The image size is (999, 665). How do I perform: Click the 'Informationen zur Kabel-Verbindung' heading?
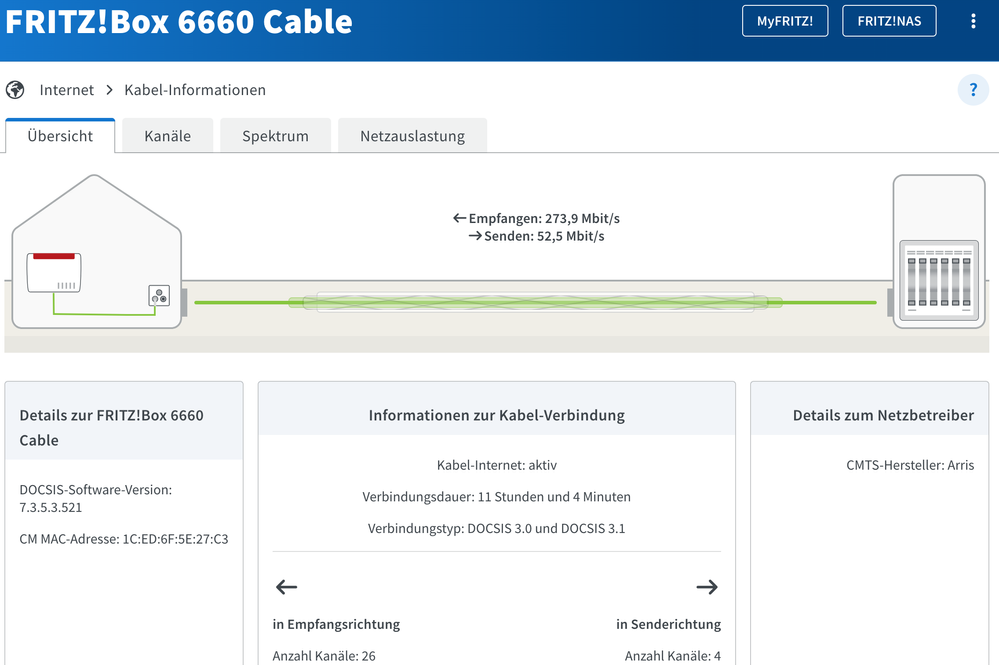point(497,415)
